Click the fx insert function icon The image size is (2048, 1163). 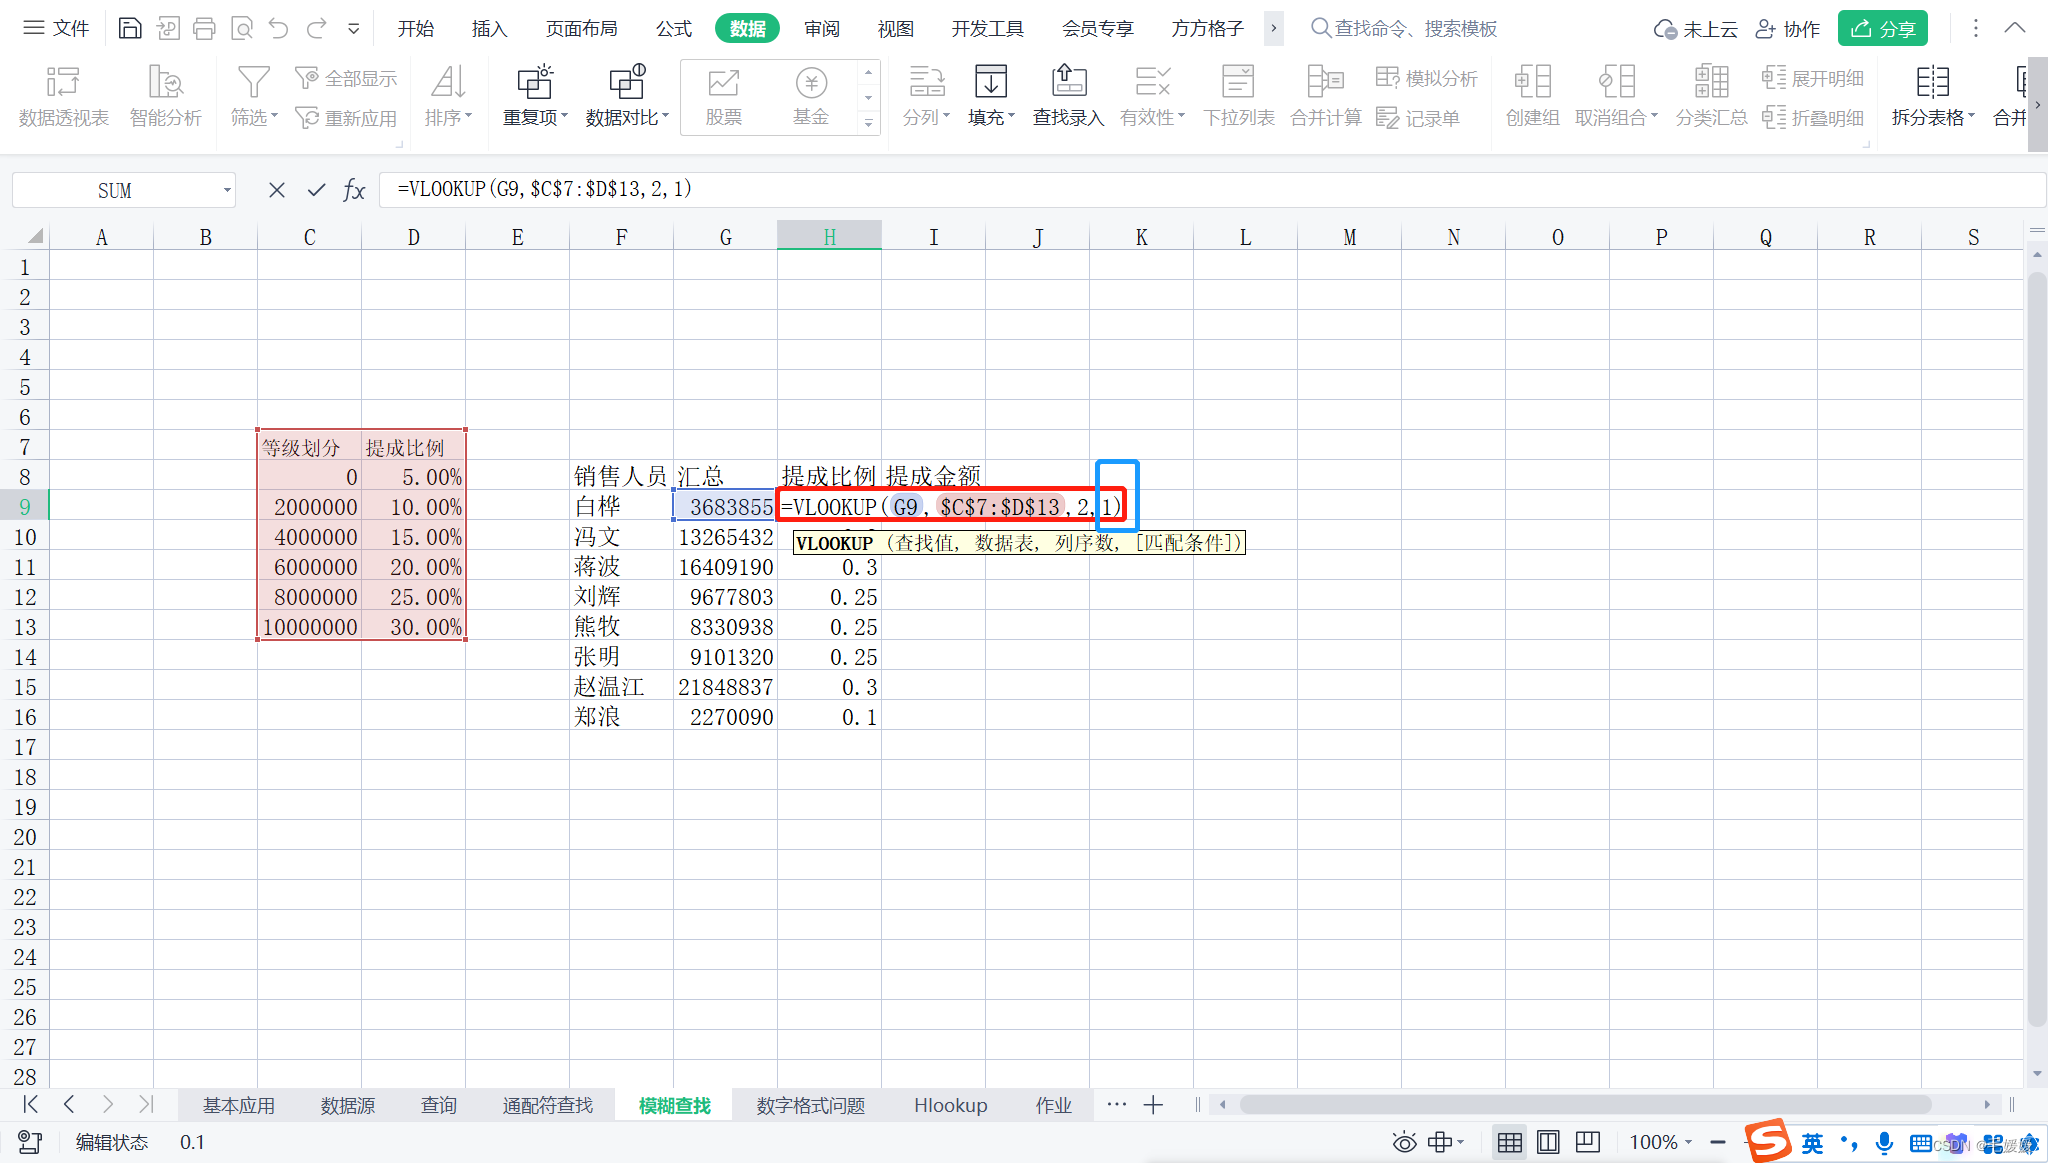tap(354, 190)
